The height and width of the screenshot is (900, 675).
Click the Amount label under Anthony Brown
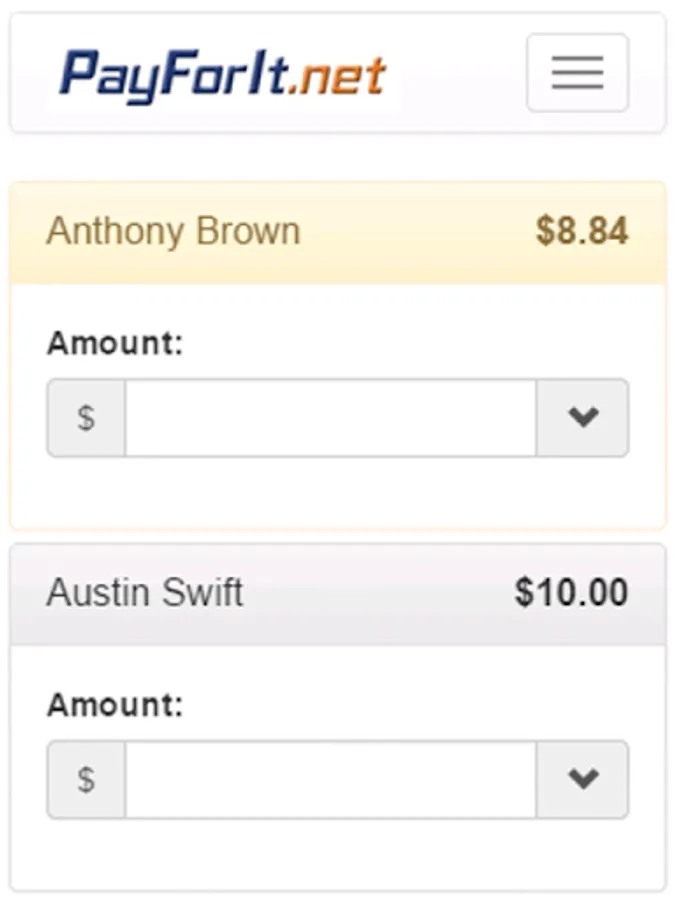point(115,343)
